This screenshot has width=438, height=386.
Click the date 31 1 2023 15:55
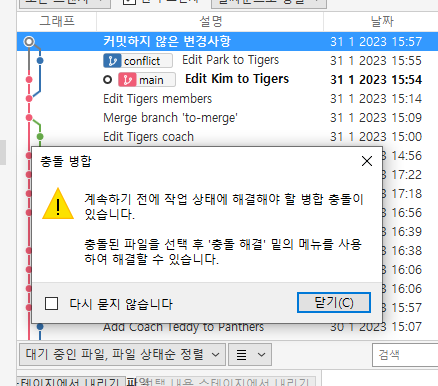[x=376, y=61]
